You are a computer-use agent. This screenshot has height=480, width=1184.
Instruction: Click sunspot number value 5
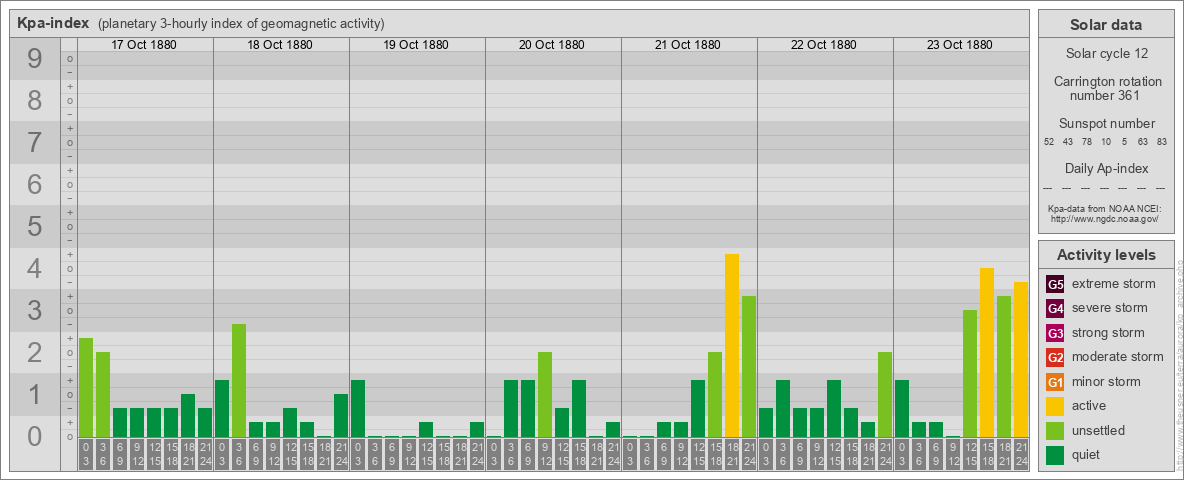click(1124, 142)
